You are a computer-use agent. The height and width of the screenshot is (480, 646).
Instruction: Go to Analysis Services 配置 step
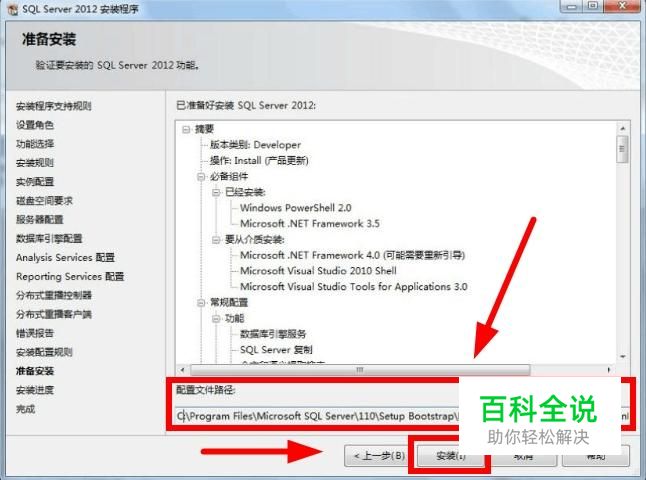65,258
